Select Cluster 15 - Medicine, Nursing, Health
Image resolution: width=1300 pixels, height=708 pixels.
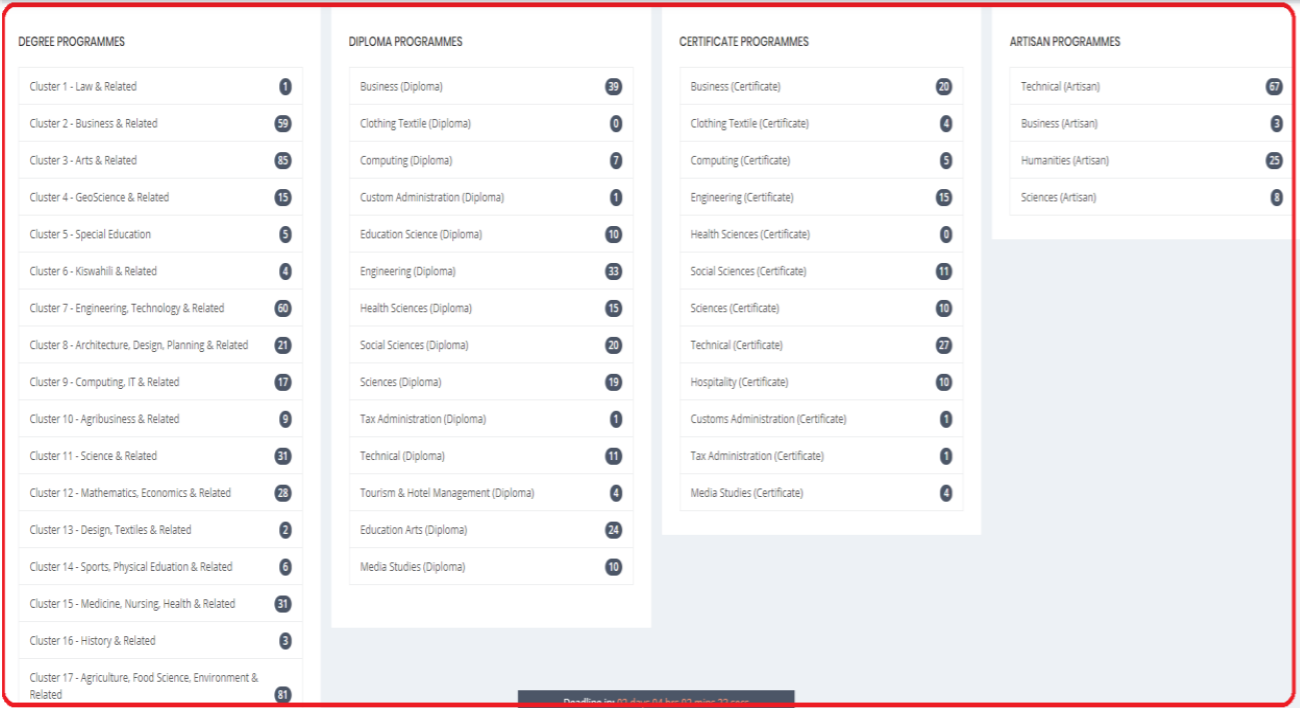pyautogui.click(x=132, y=604)
